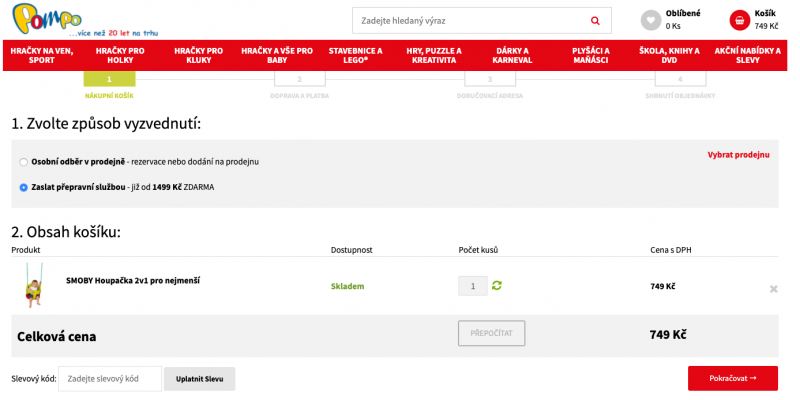Image resolution: width=800 pixels, height=400 pixels.
Task: Open Hračky pro holky menu
Action: 120,56
